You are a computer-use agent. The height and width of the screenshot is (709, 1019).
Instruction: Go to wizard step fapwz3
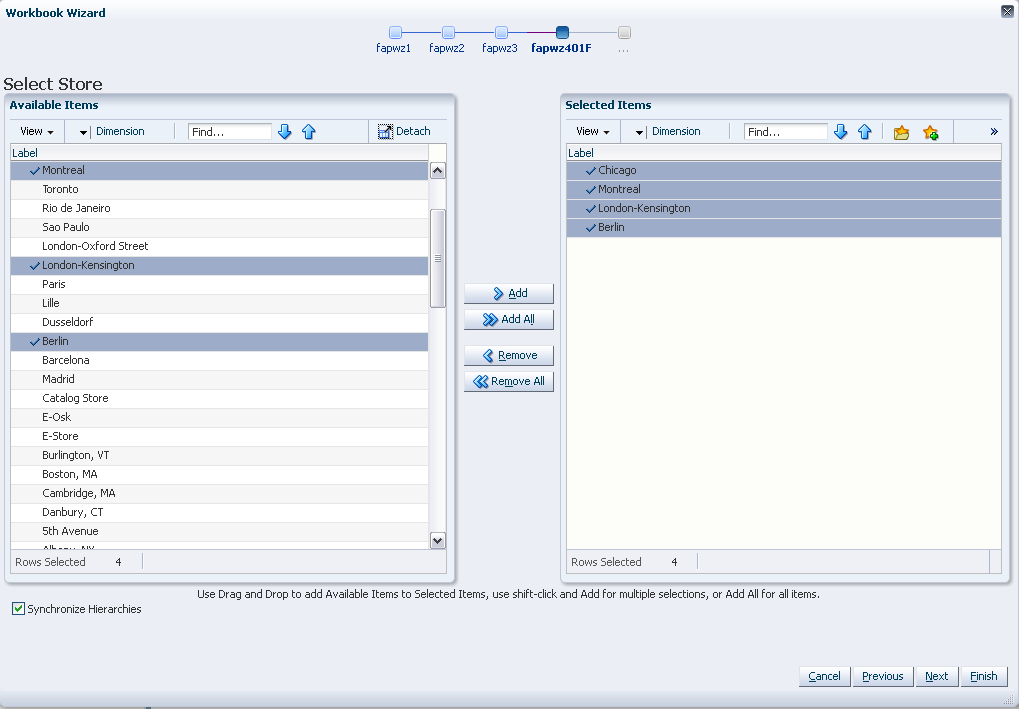[501, 32]
